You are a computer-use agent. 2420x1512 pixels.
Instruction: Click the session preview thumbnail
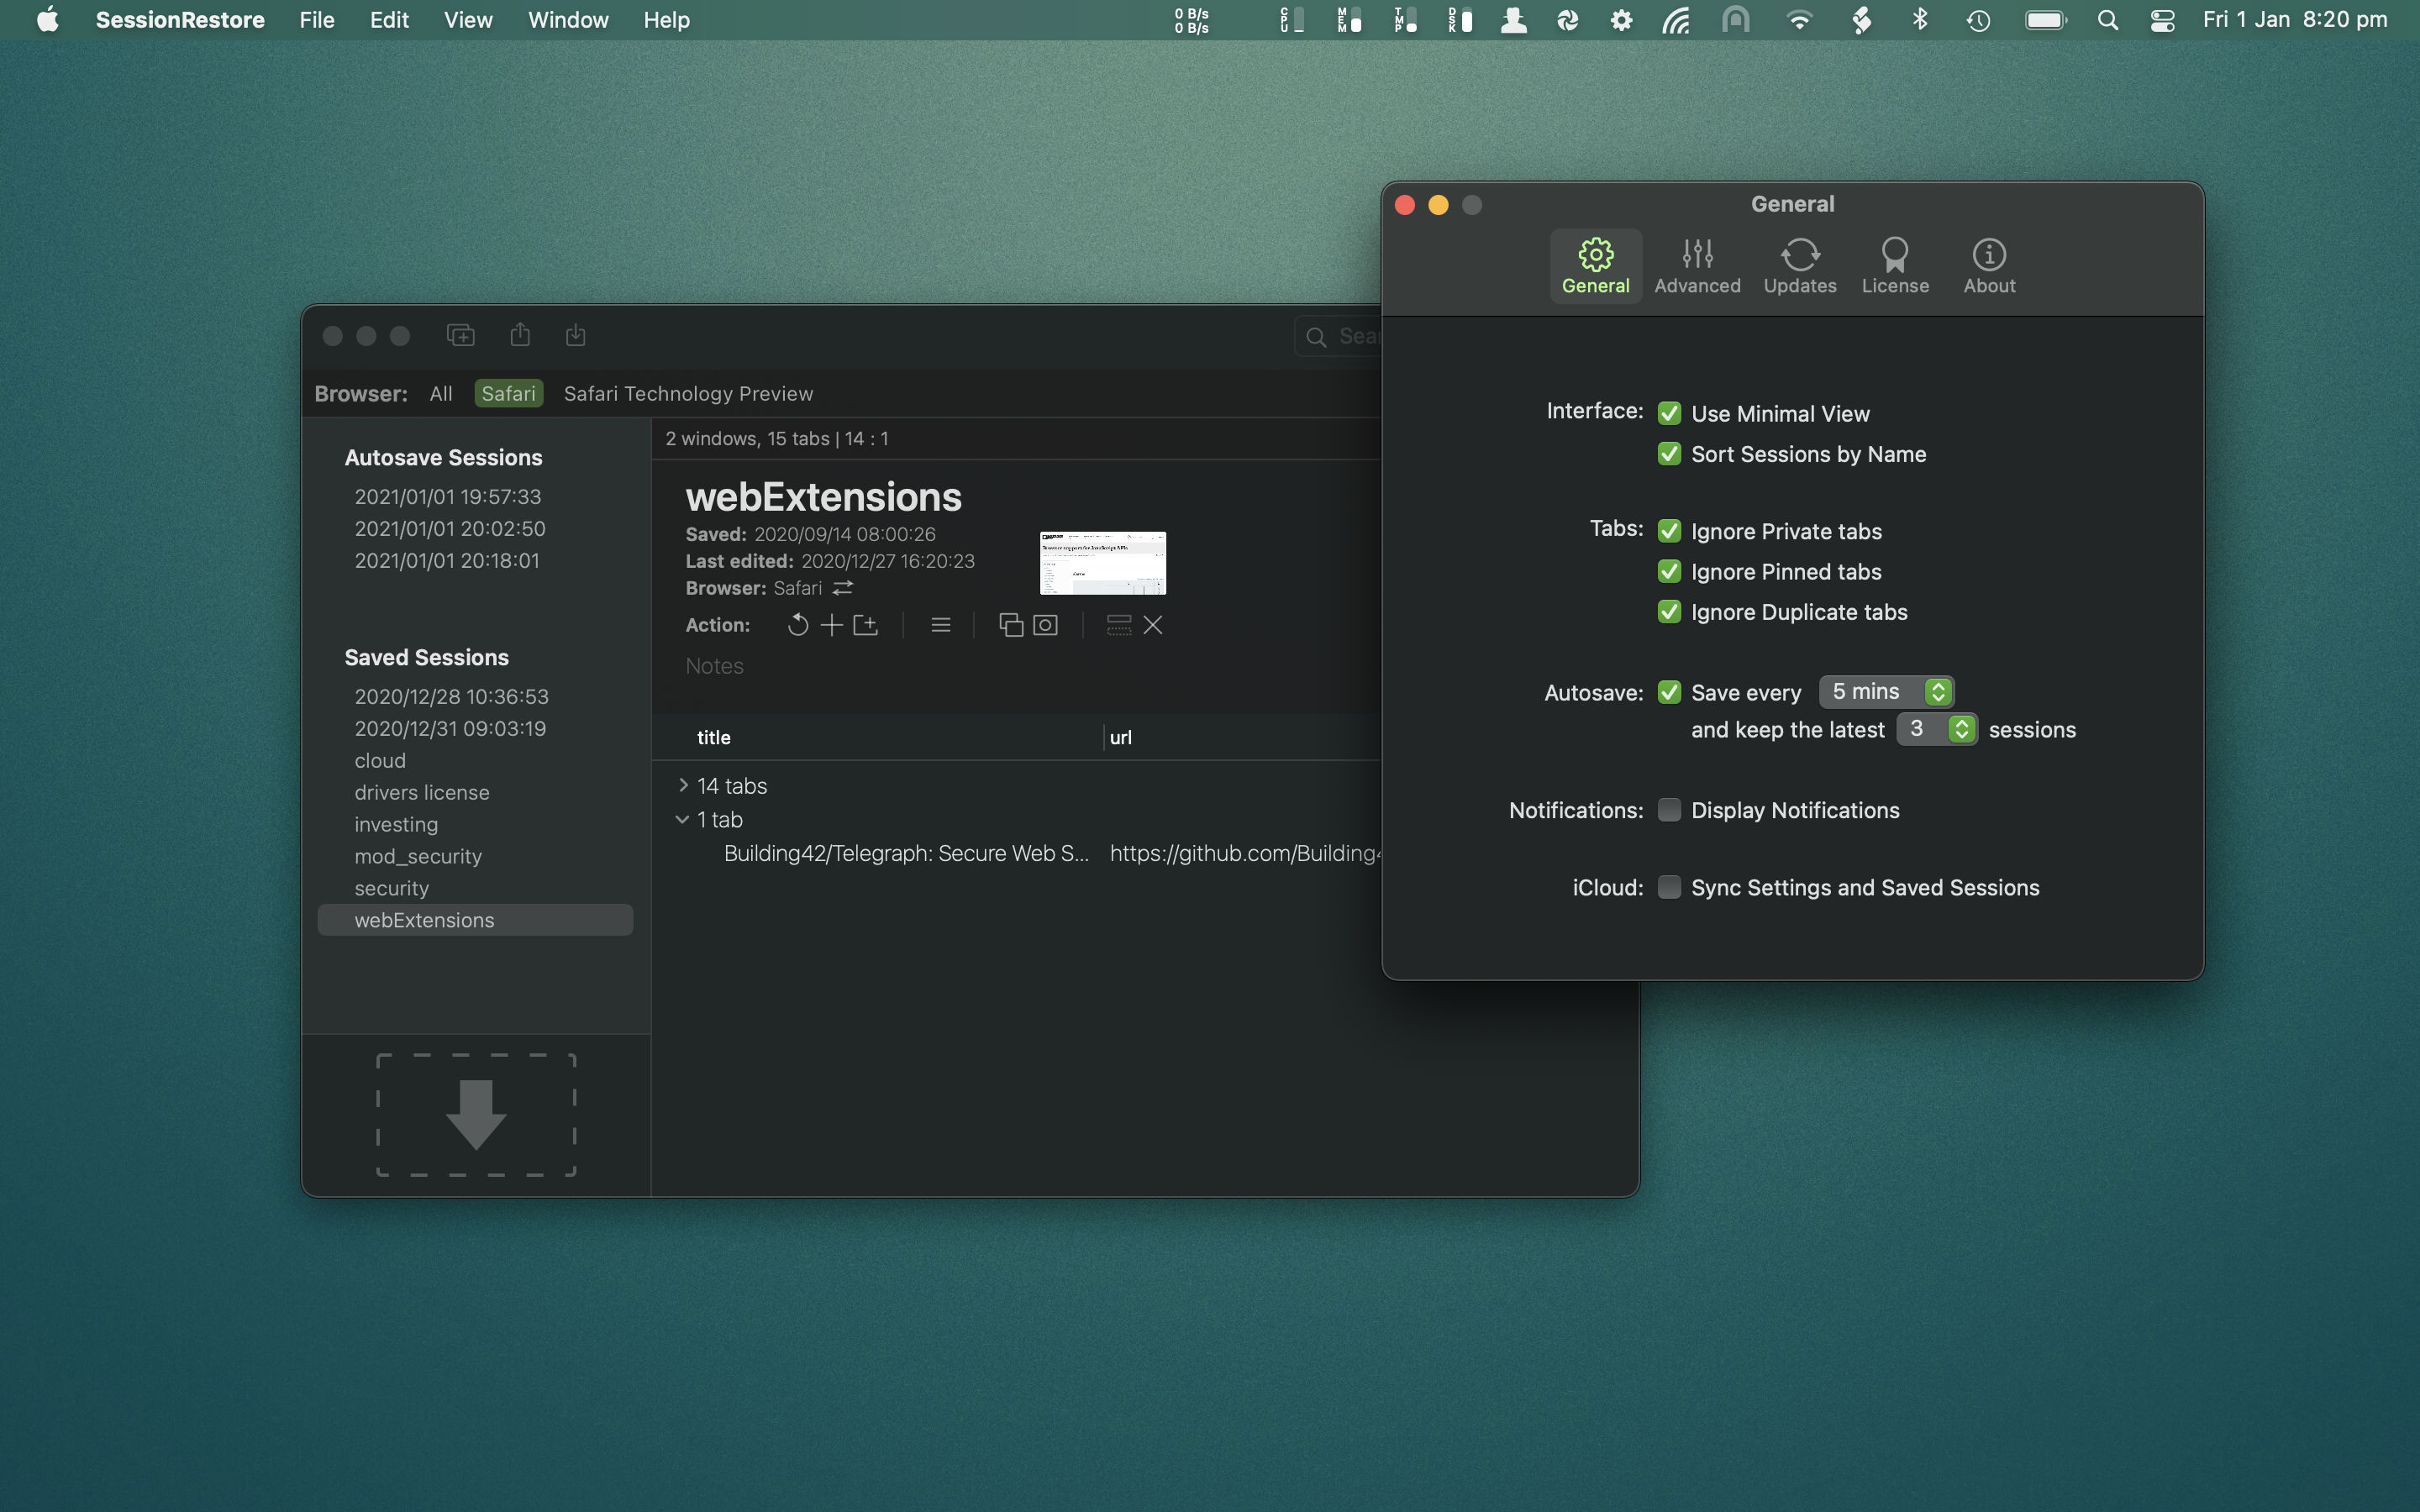[1103, 563]
